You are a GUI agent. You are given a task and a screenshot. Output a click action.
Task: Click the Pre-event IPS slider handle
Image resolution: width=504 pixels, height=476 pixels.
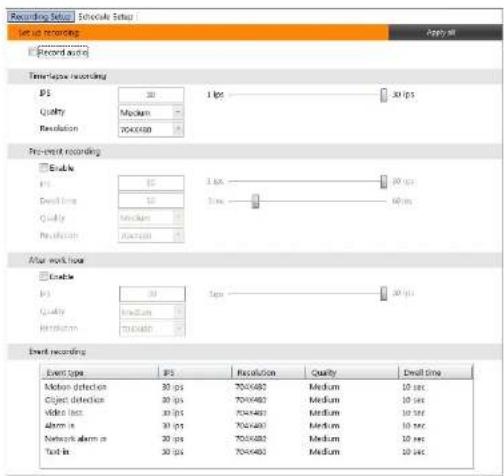pos(384,182)
